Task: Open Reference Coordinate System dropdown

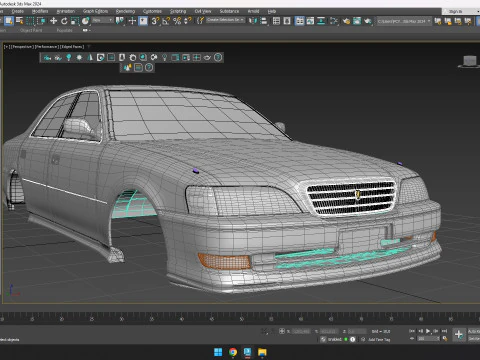Action: (103, 21)
